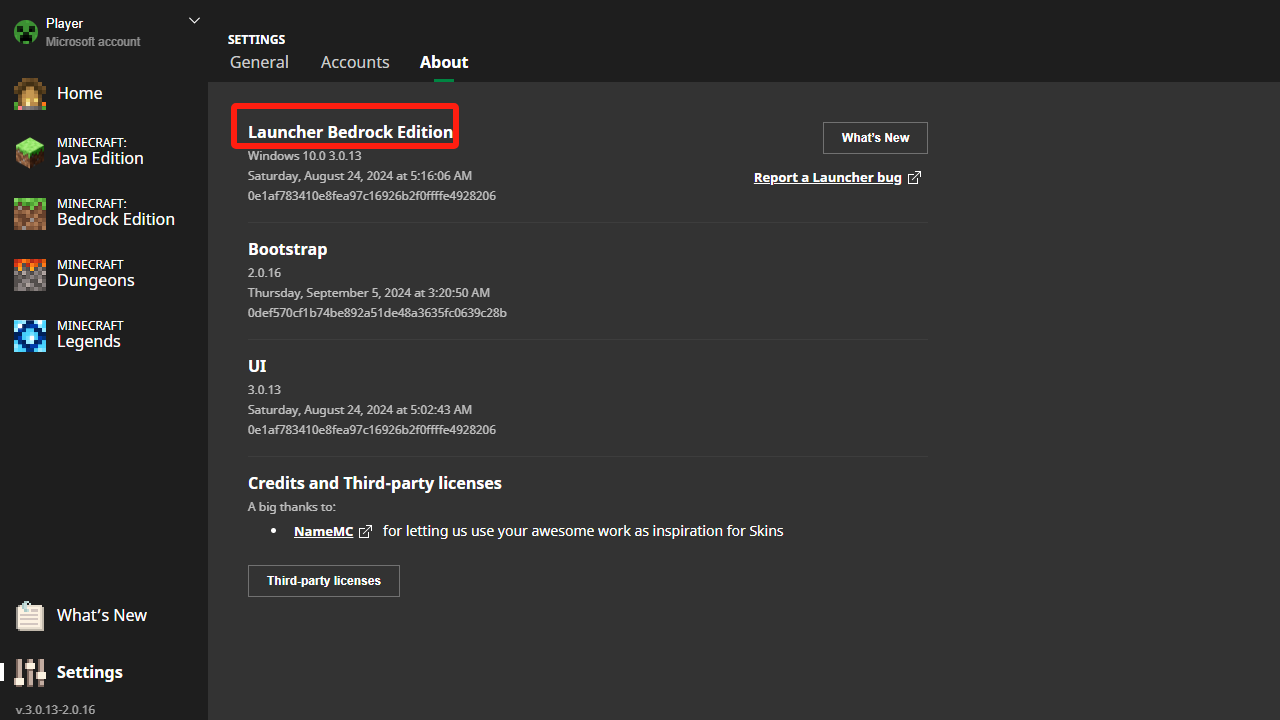The width and height of the screenshot is (1280, 720).
Task: Visit the NameMC link
Action: pyautogui.click(x=323, y=532)
